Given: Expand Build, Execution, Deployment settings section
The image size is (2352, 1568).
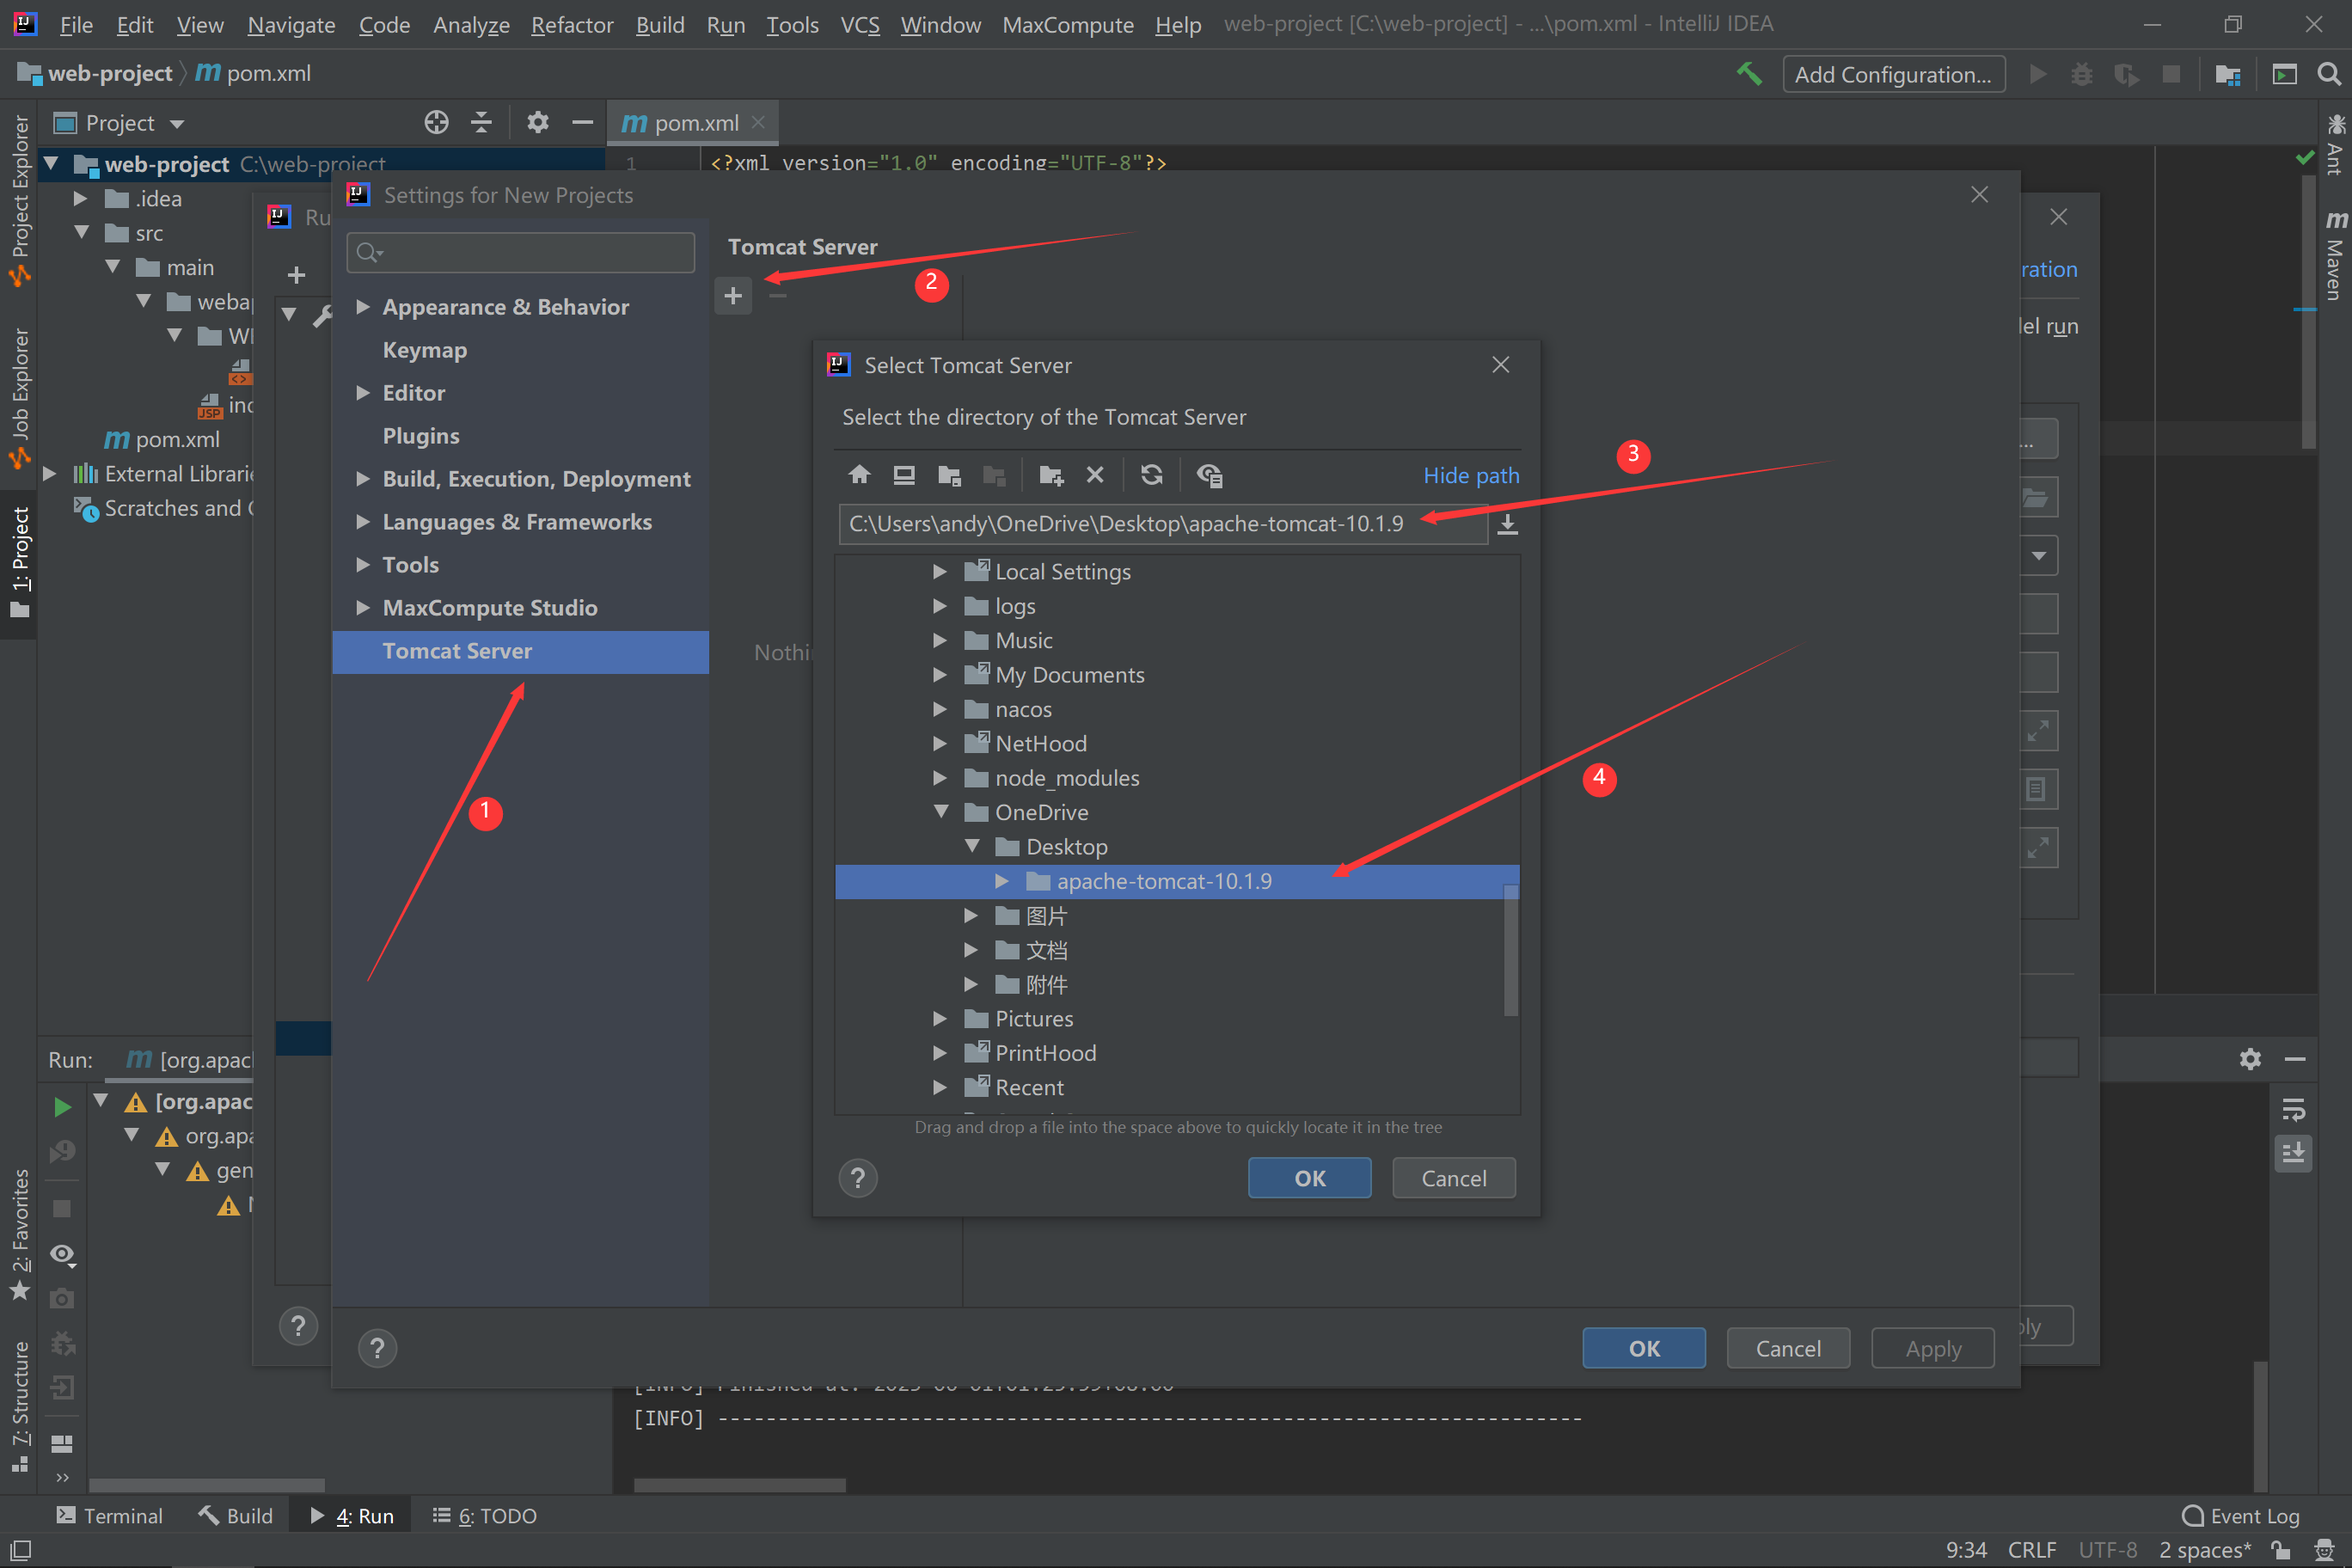Looking at the screenshot, I should tap(363, 479).
